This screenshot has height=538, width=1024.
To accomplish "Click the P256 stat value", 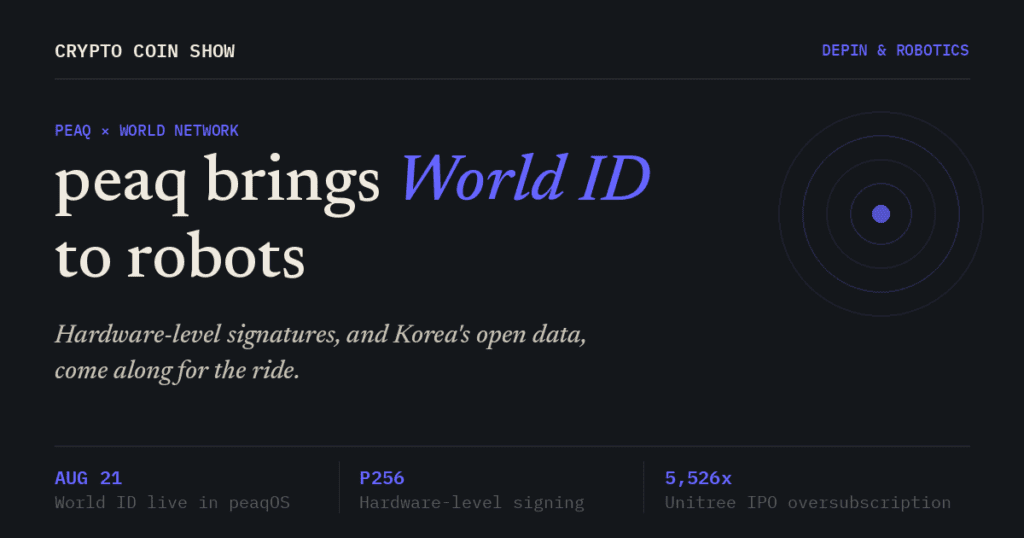I will (x=382, y=479).
